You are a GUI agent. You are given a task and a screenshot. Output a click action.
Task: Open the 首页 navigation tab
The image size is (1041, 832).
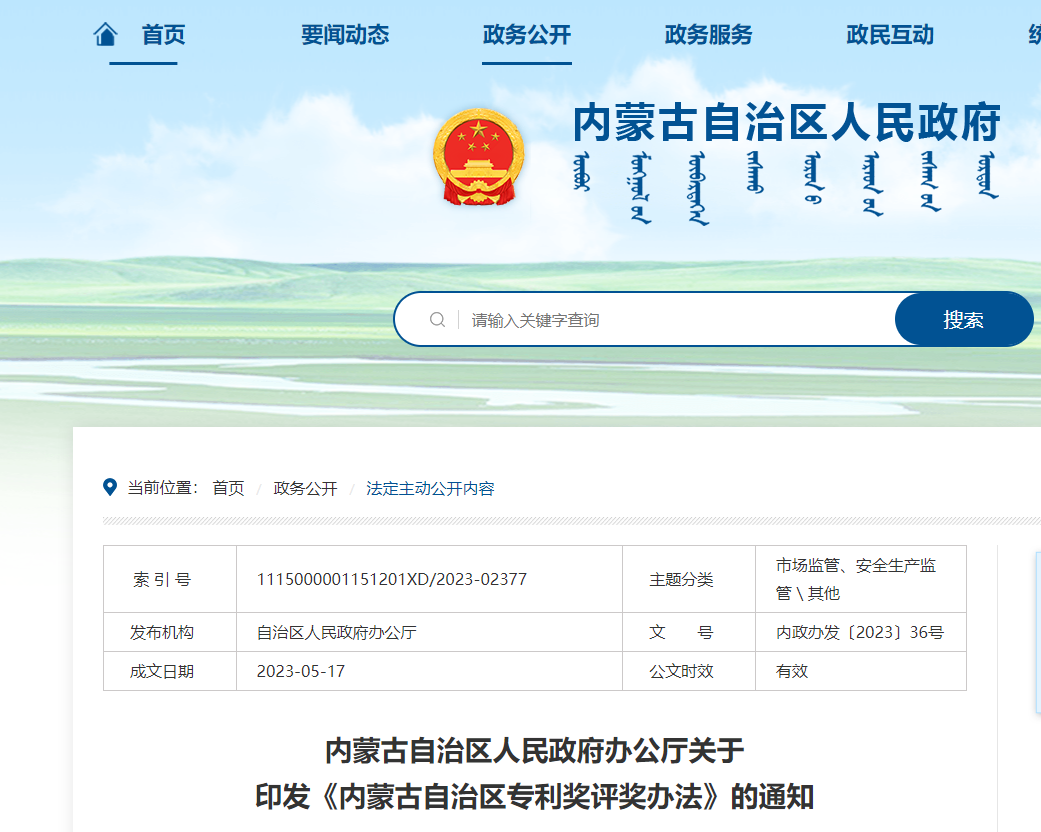click(163, 35)
